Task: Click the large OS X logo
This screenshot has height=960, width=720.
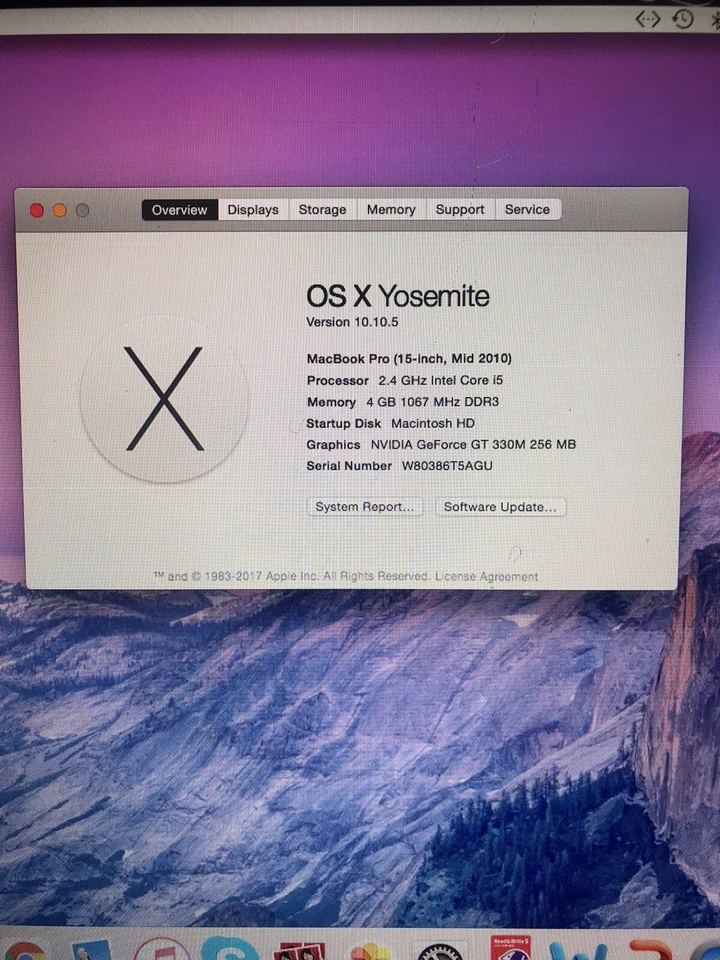Action: [164, 399]
